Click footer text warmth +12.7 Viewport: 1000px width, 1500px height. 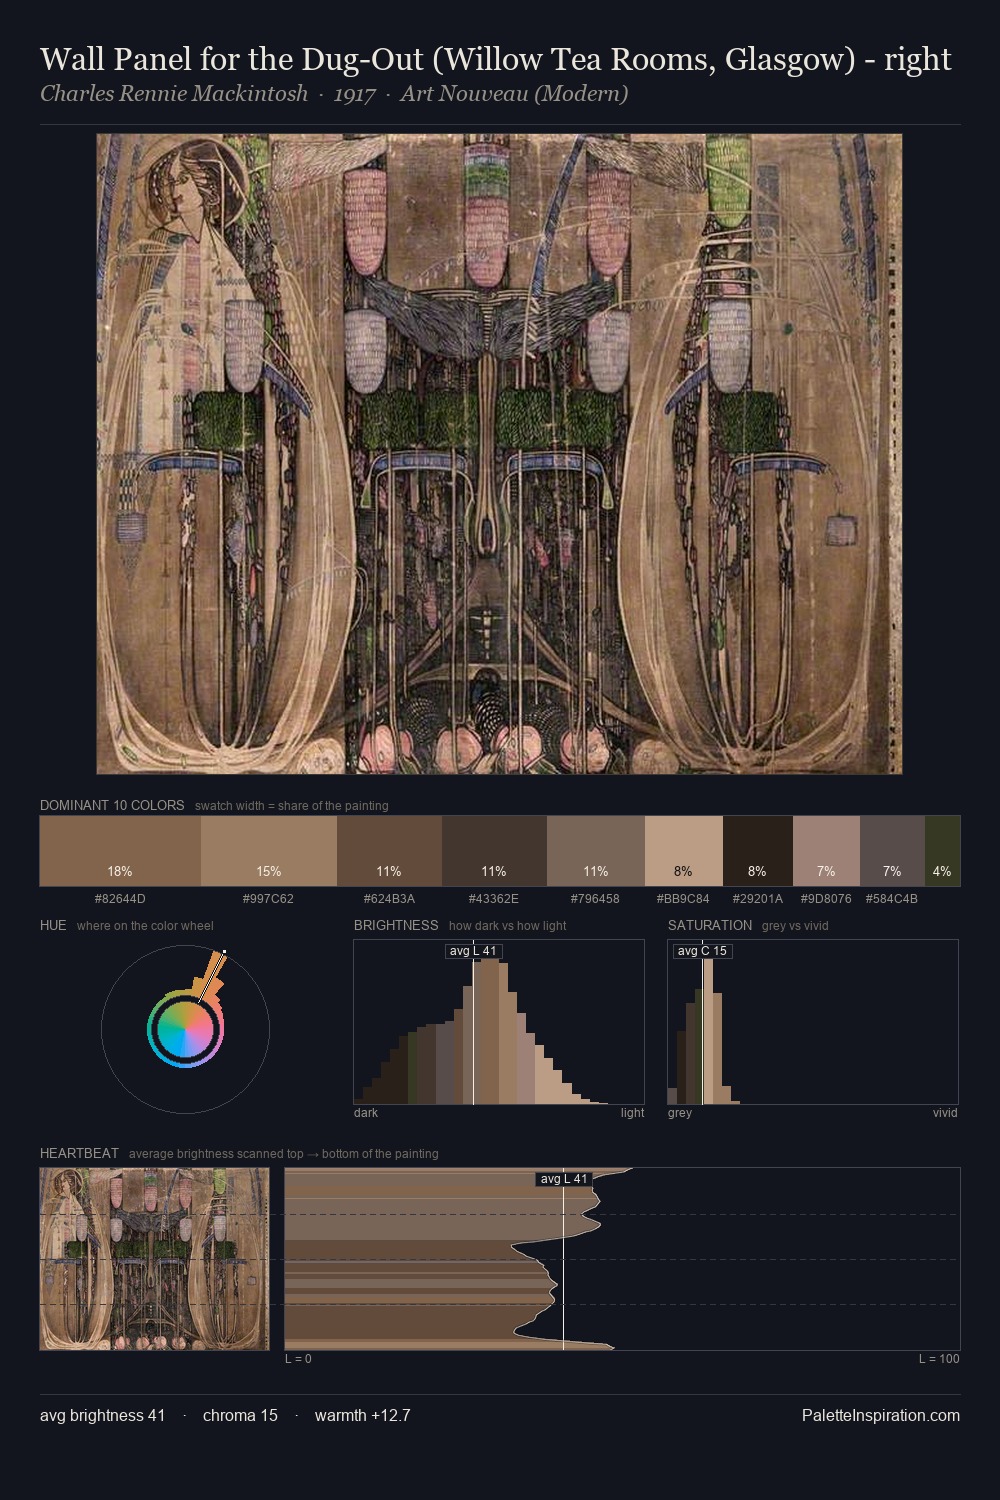pos(362,1416)
